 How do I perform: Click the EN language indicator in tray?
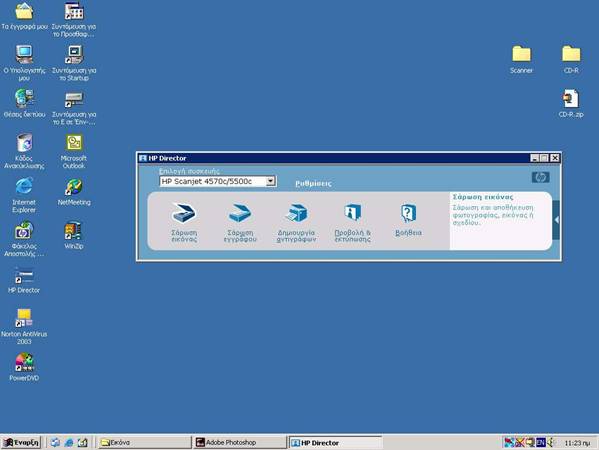click(x=541, y=442)
